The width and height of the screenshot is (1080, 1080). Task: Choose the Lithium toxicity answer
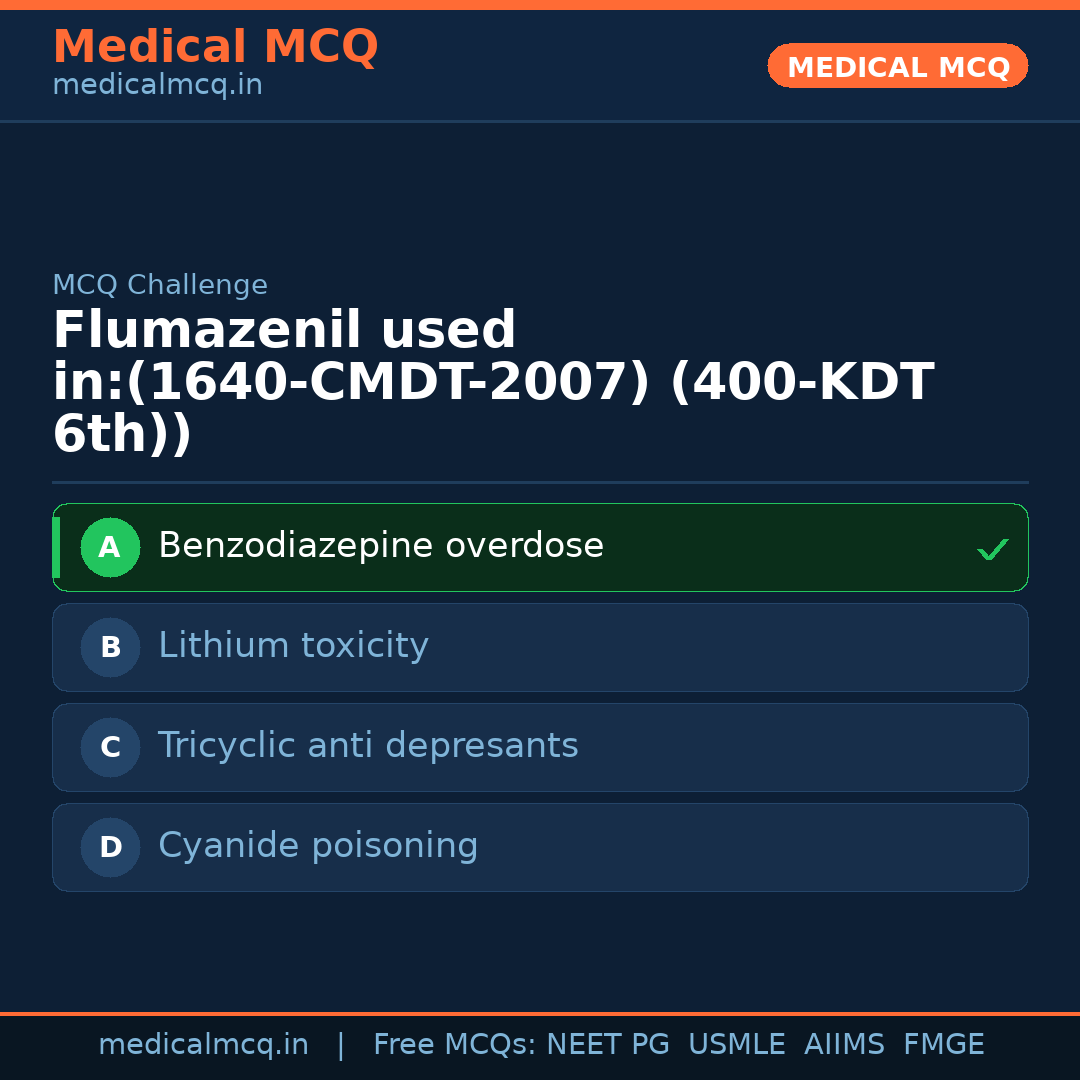[x=293, y=646]
